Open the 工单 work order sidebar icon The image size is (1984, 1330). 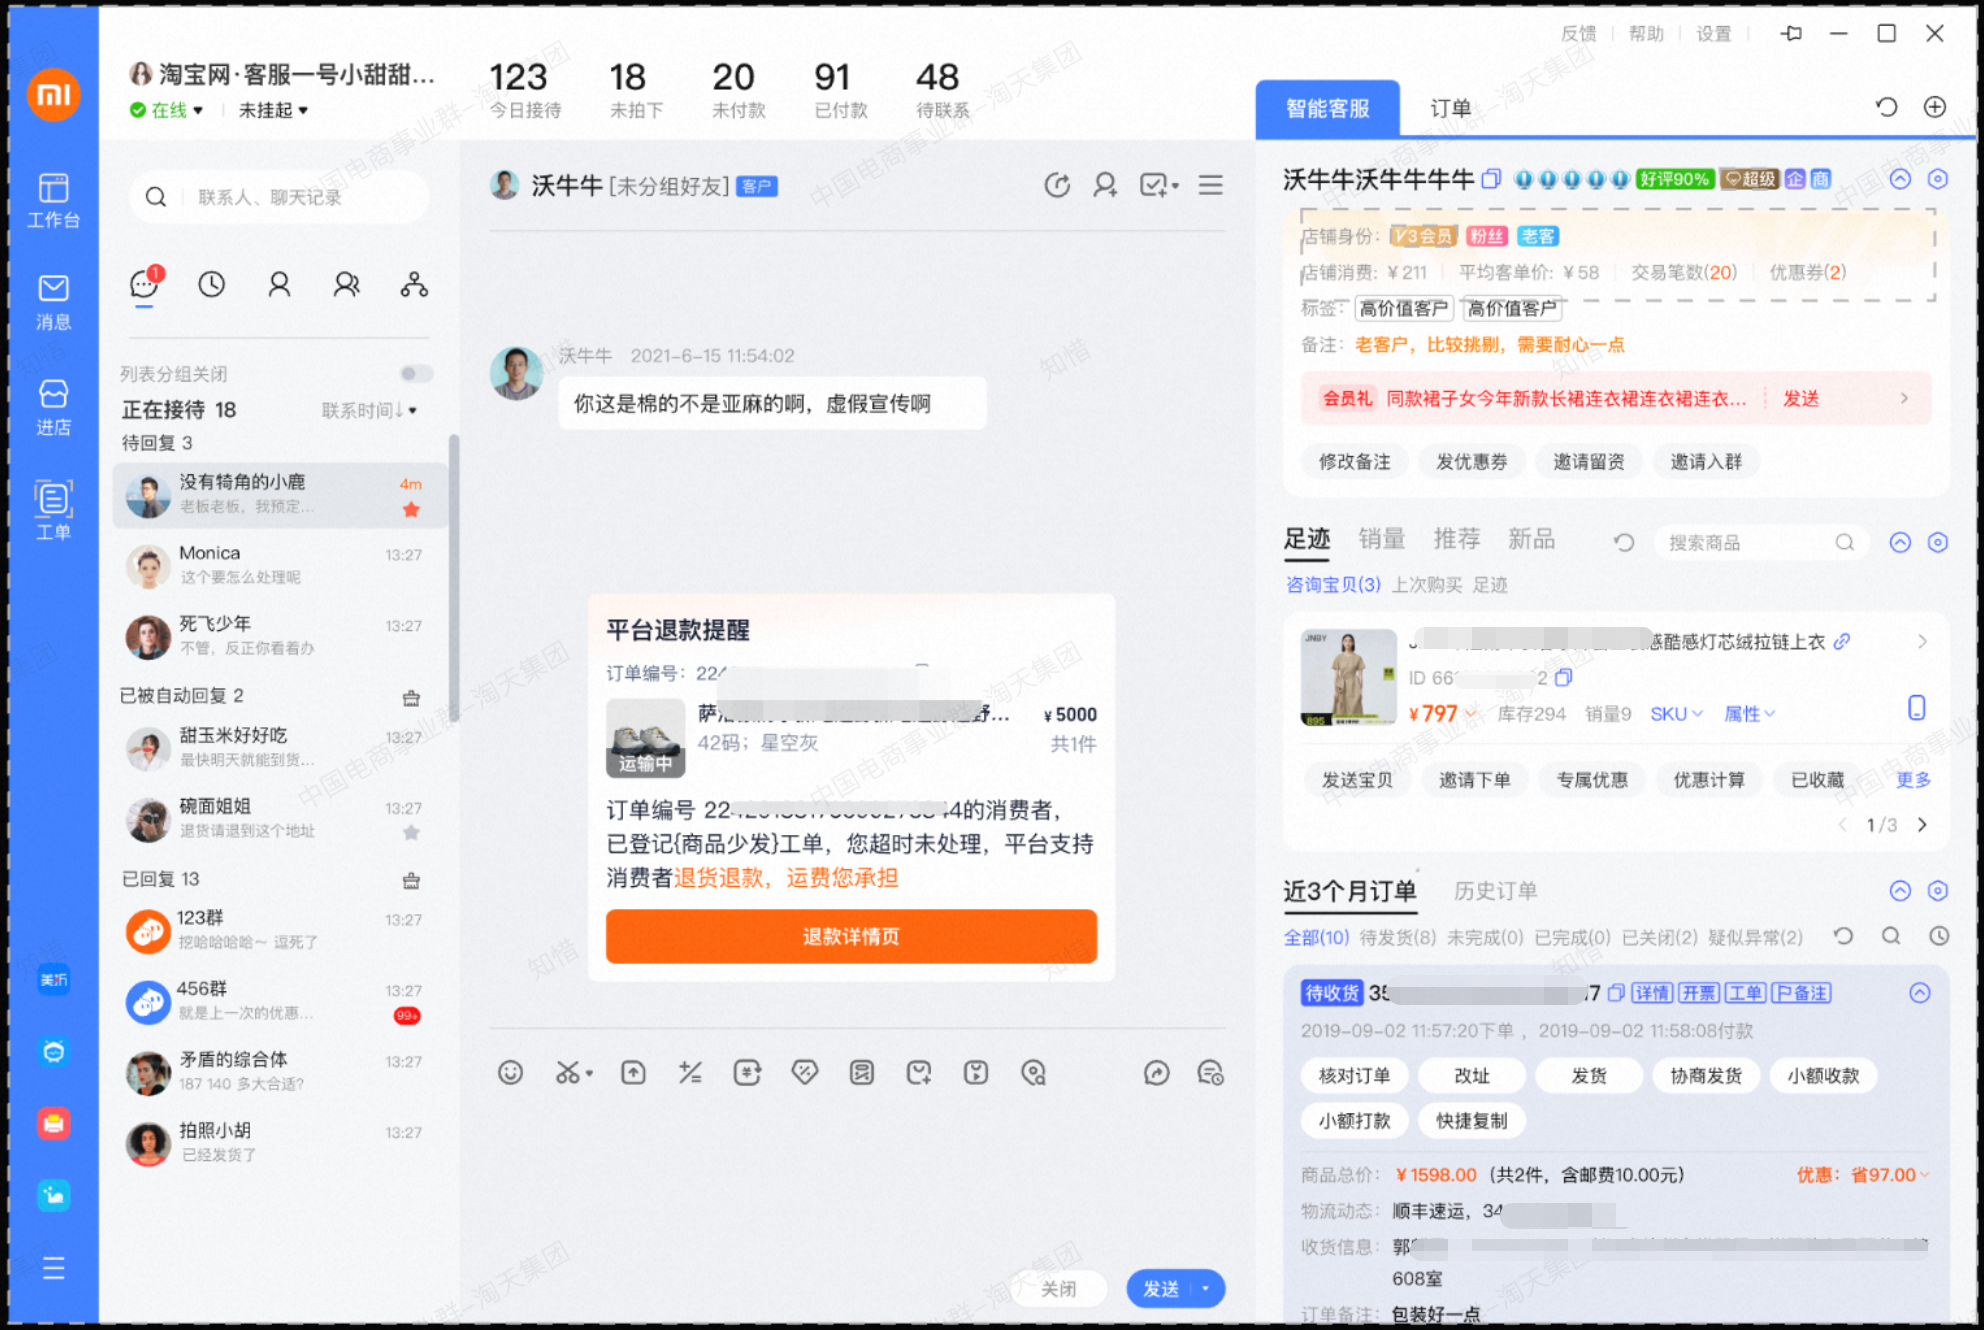pos(53,510)
